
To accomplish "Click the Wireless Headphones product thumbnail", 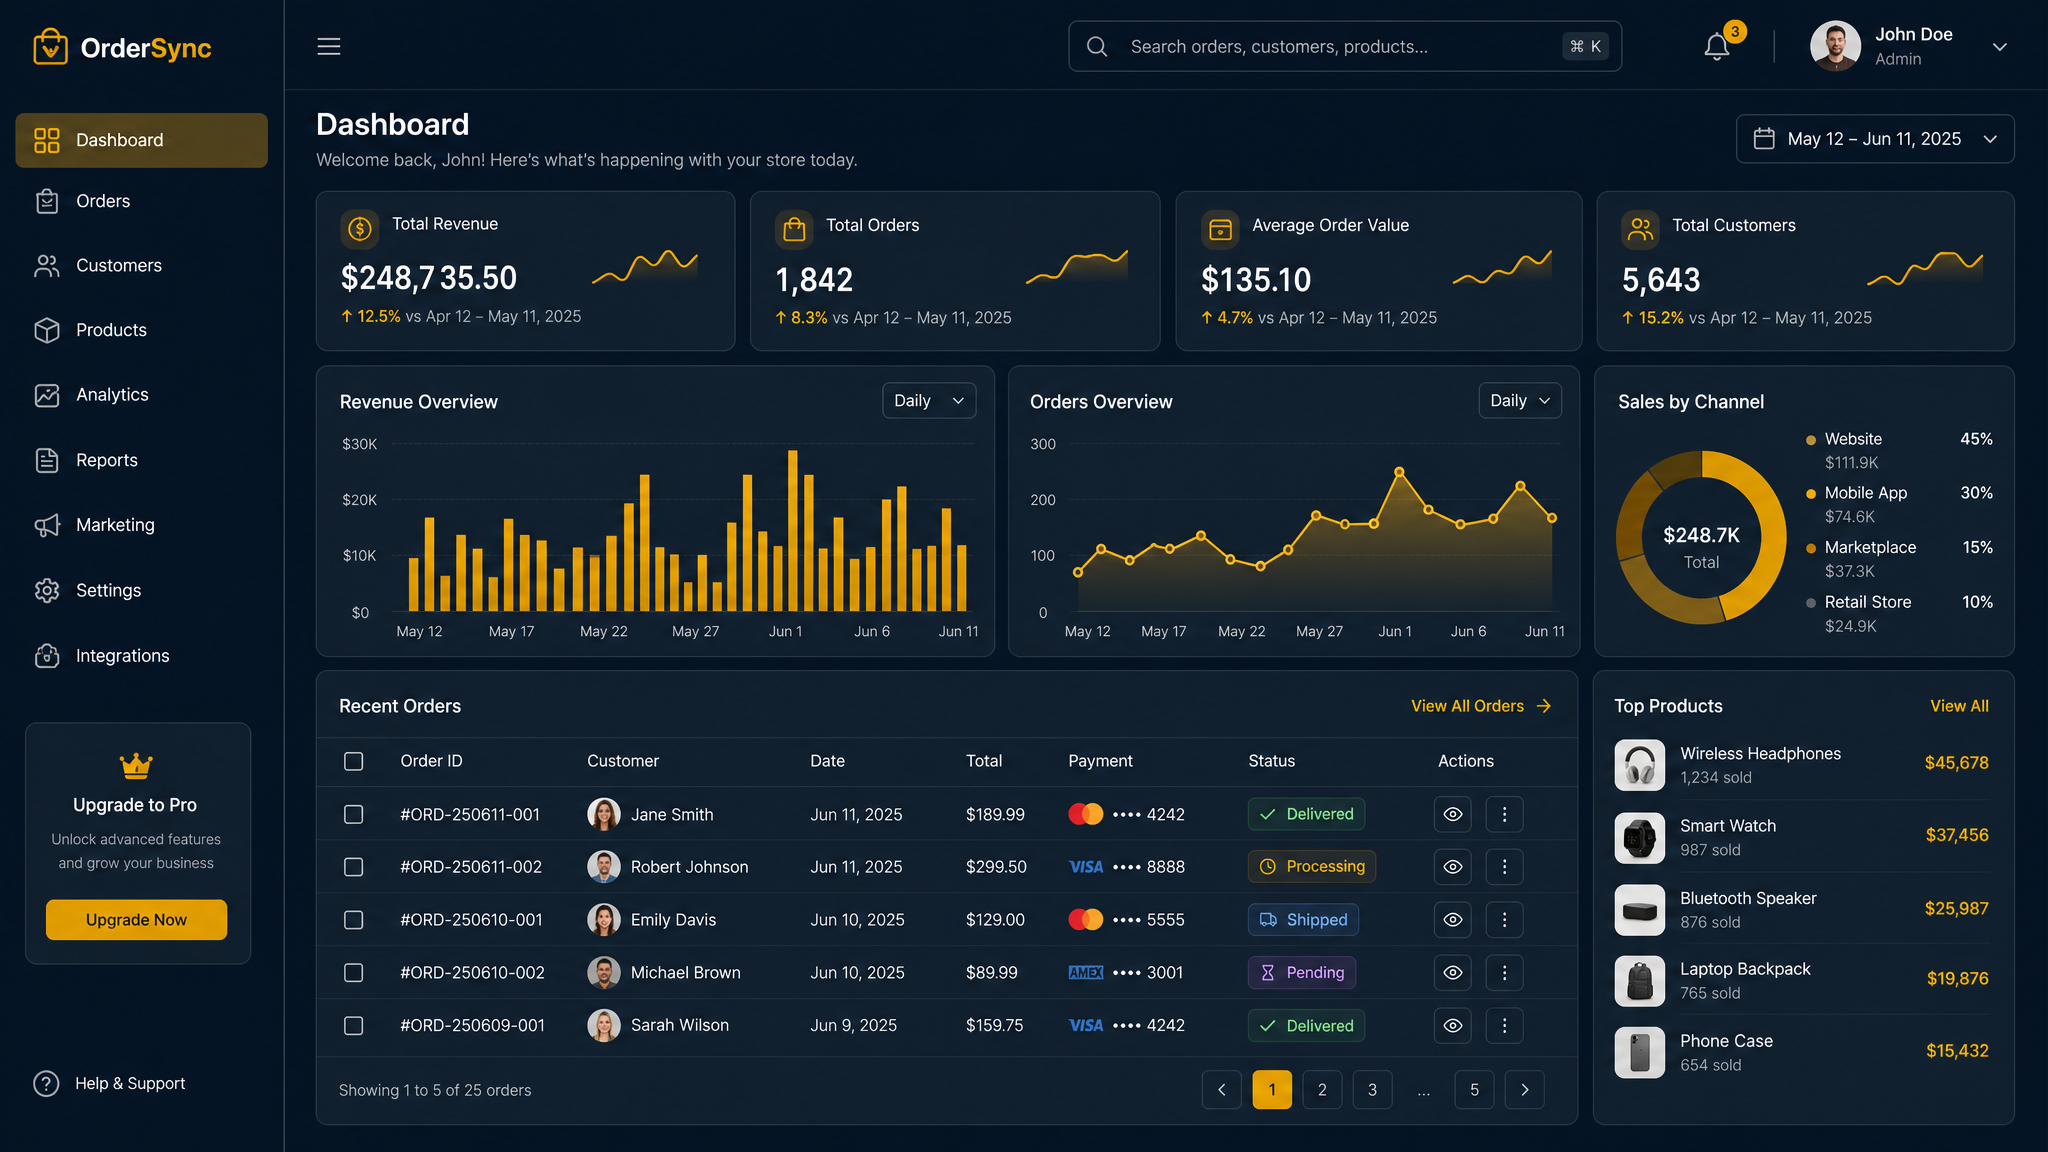I will pyautogui.click(x=1640, y=765).
